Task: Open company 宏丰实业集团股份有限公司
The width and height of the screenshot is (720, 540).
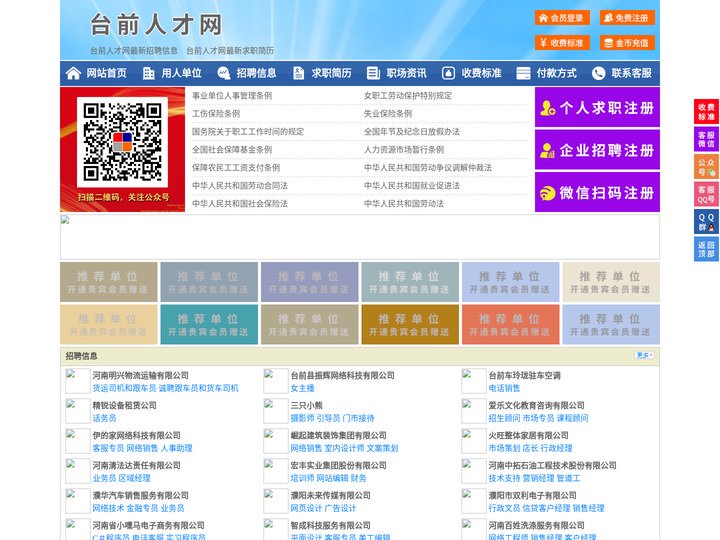Action: (338, 466)
